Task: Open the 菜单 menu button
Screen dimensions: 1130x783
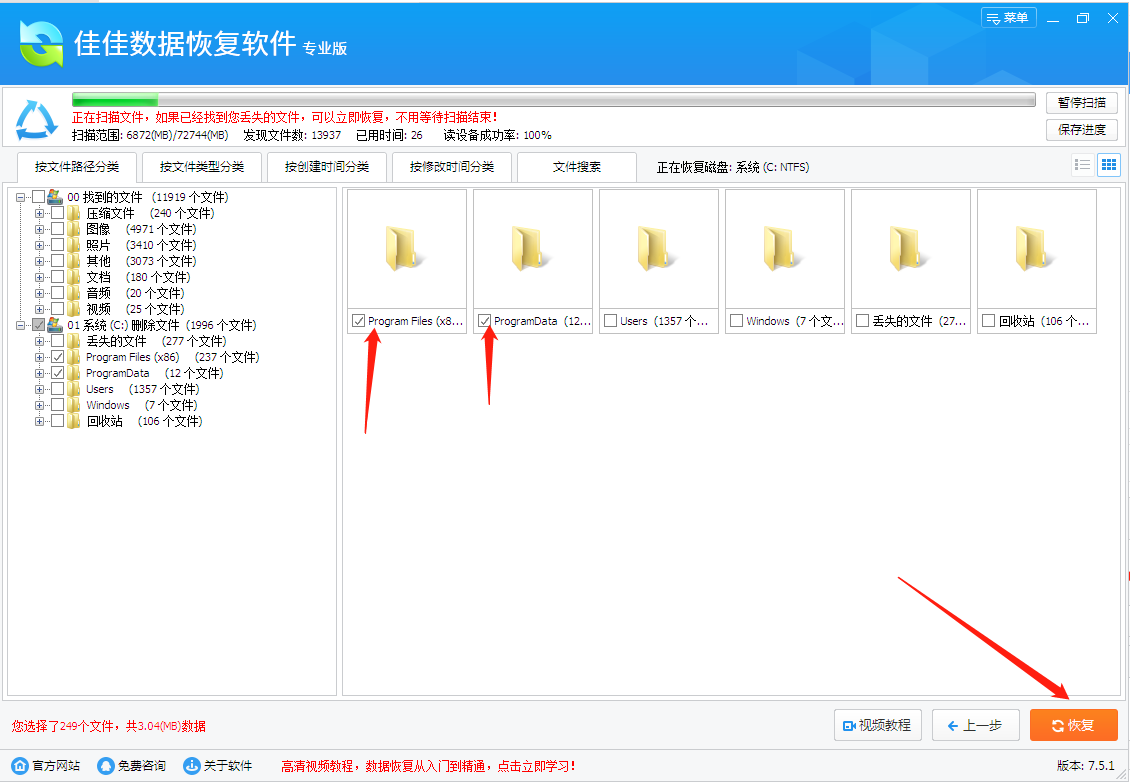Action: click(1008, 18)
